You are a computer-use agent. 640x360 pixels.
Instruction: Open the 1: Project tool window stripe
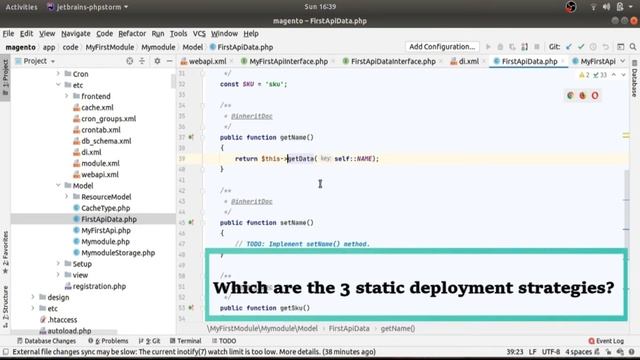point(5,78)
